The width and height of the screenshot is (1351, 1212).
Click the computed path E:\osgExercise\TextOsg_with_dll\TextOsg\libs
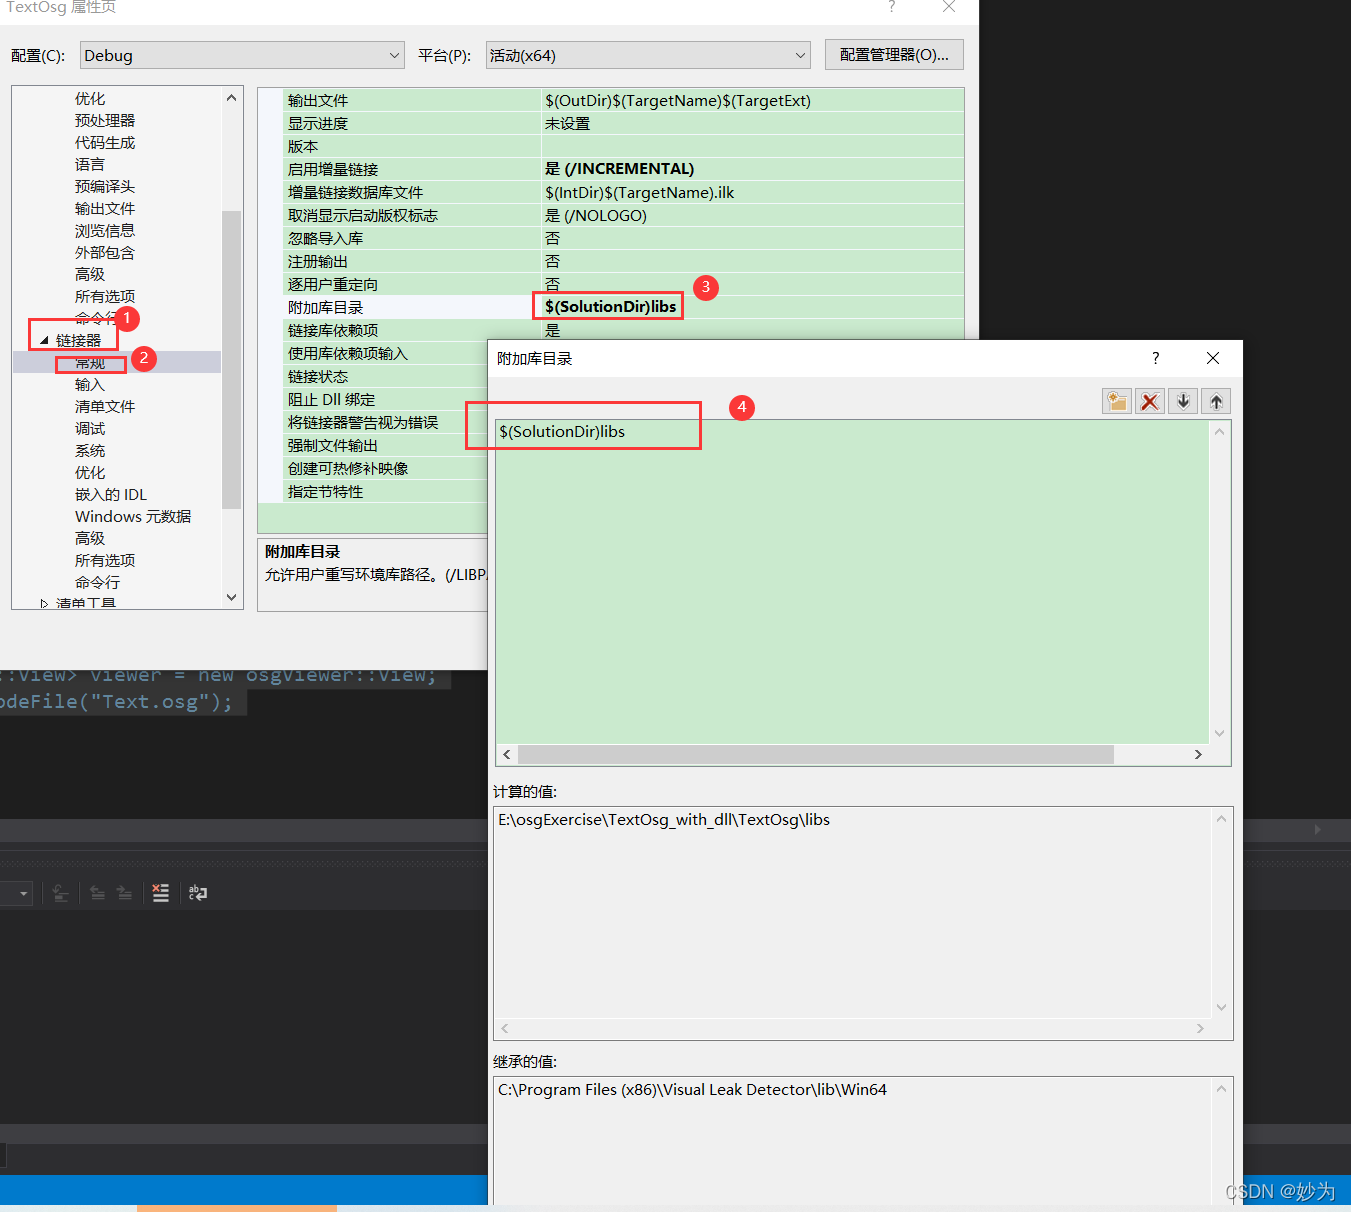click(x=664, y=819)
